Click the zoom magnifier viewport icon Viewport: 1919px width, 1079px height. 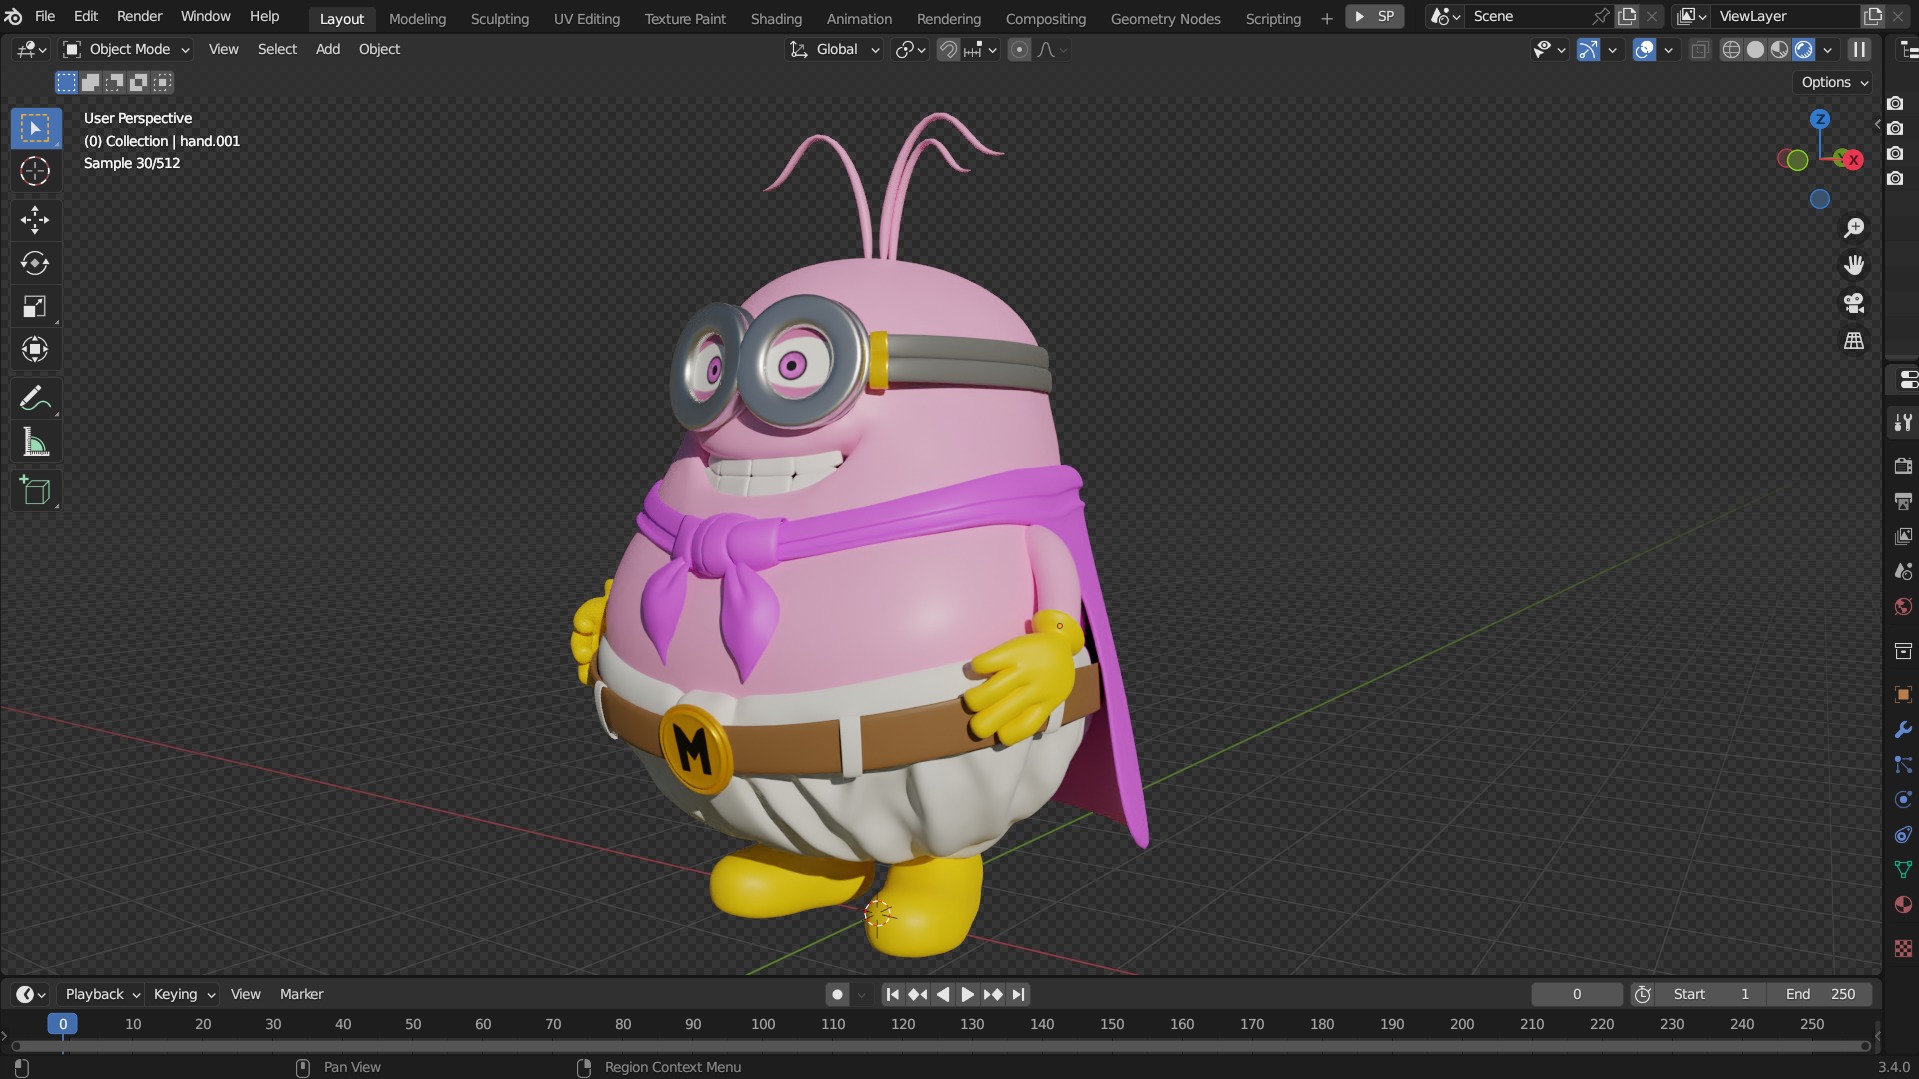tap(1854, 228)
